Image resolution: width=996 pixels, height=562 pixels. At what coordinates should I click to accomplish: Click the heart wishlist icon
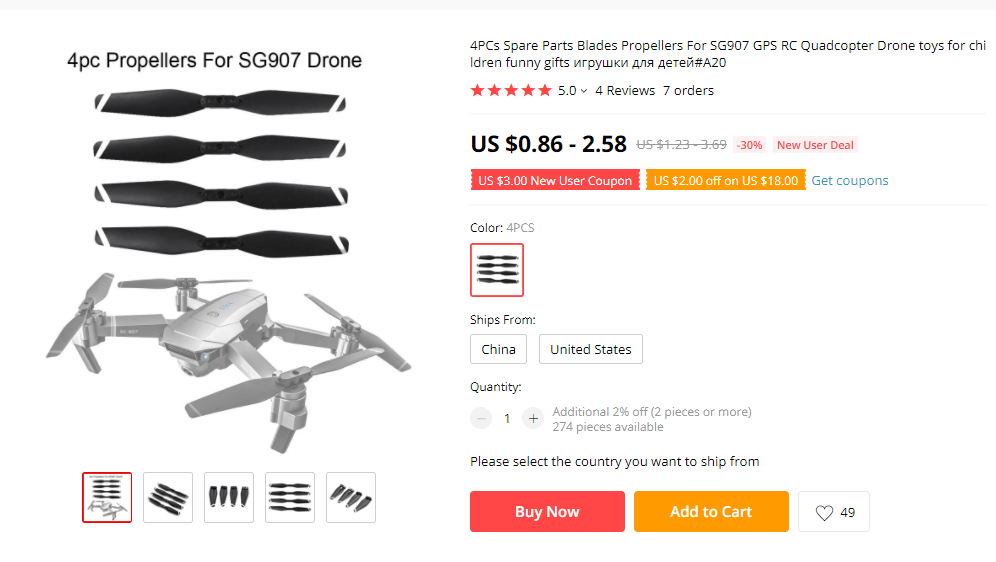pyautogui.click(x=824, y=512)
